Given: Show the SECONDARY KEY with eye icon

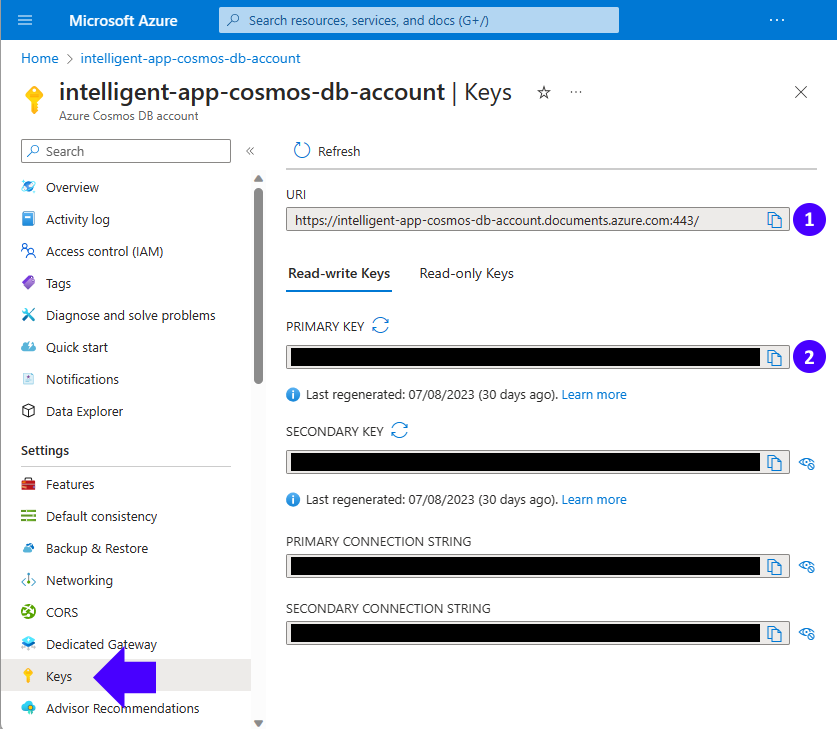Looking at the screenshot, I should click(807, 463).
